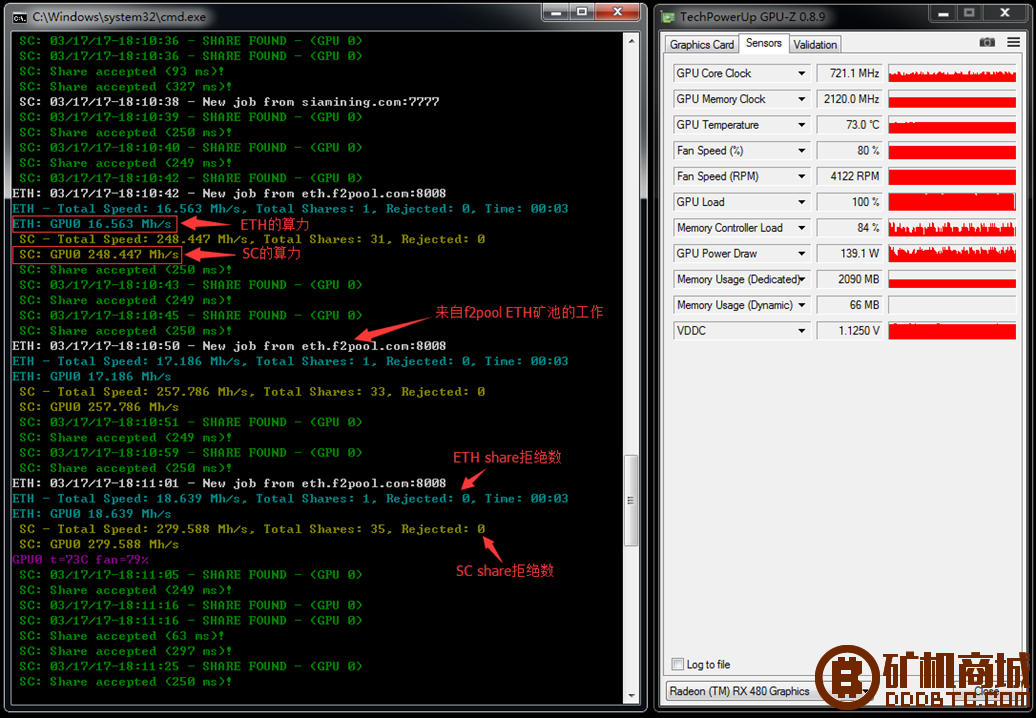The image size is (1036, 718).
Task: Expand the VDDC sensor dropdown
Action: coord(801,331)
